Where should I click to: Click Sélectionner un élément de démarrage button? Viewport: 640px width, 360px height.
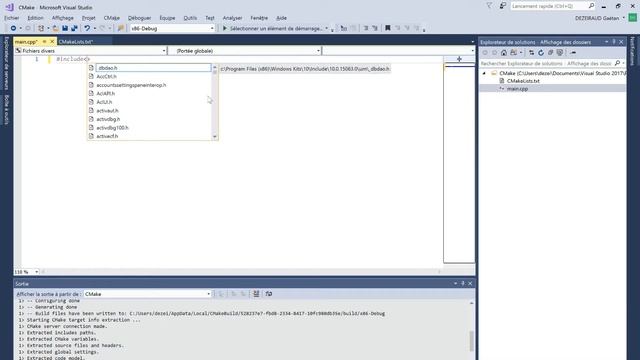click(x=273, y=29)
